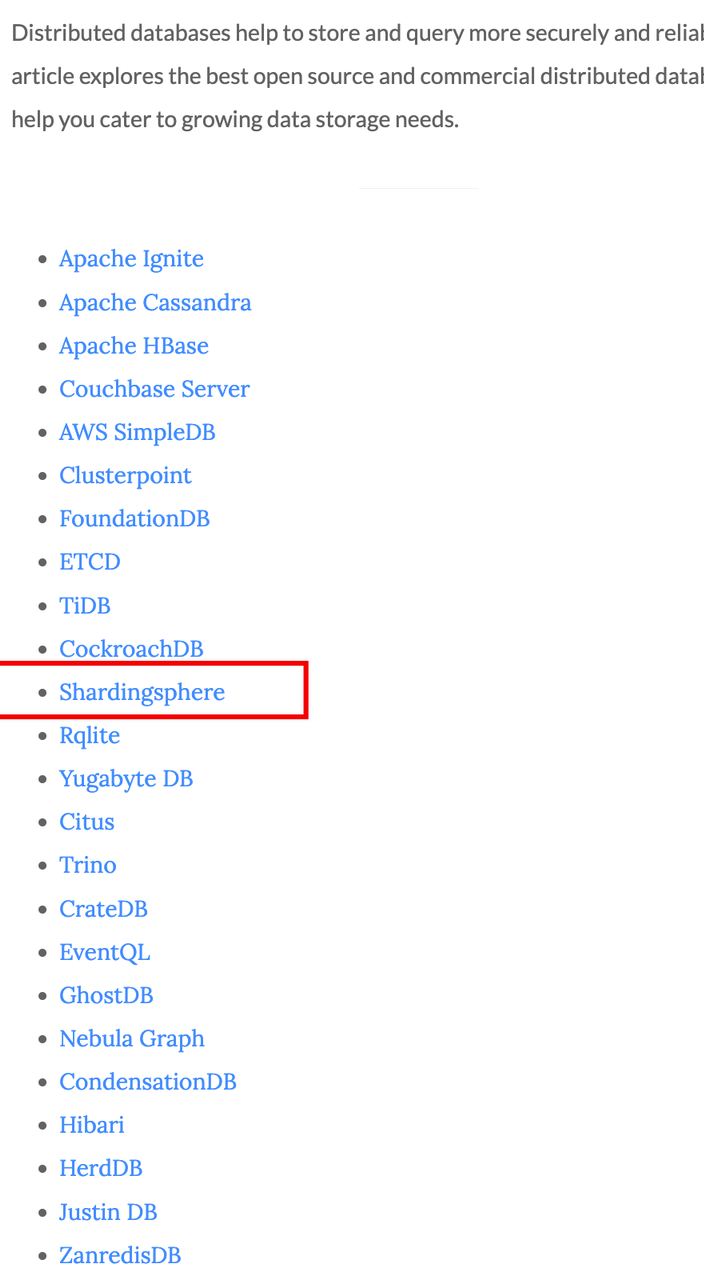Viewport: 704px width, 1280px height.
Task: Open Couchbase Server link
Action: (154, 389)
